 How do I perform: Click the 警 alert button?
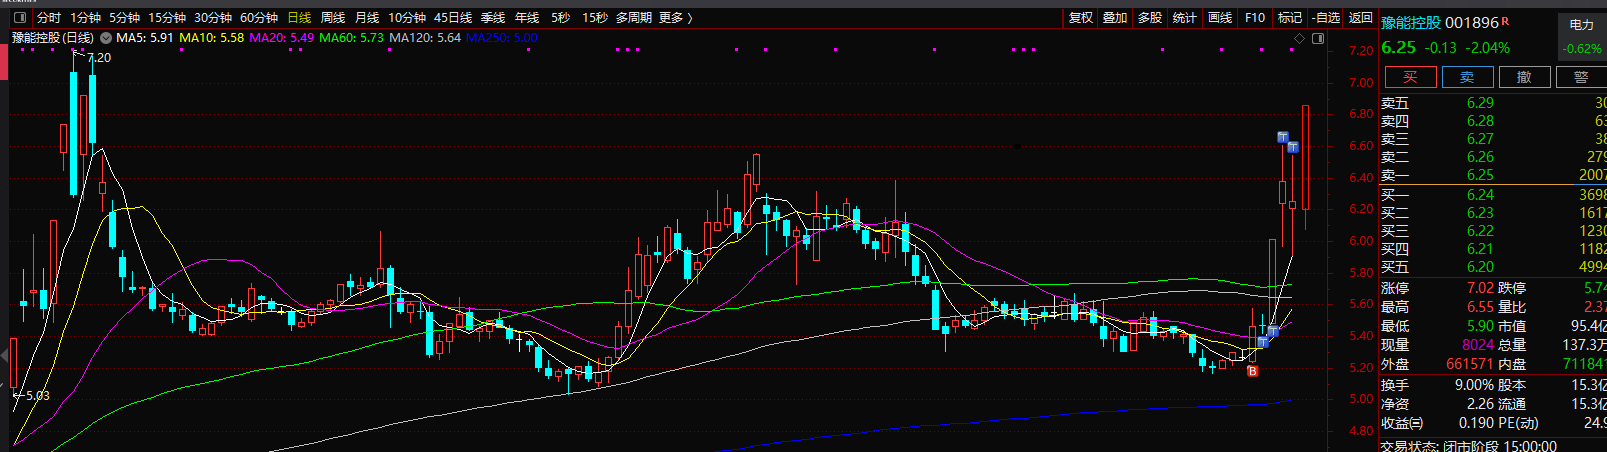tap(1581, 77)
